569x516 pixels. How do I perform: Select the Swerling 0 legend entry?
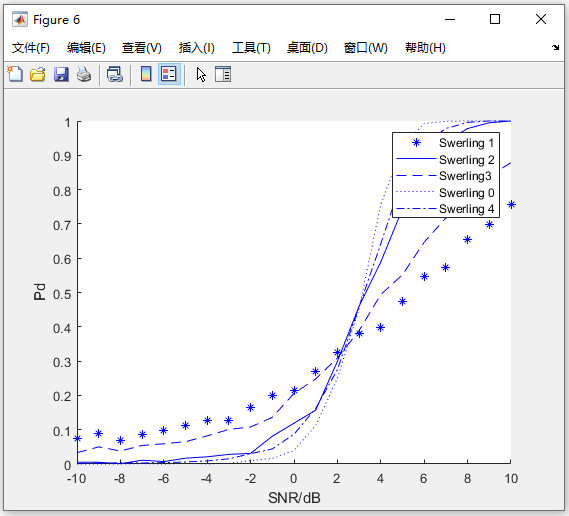[x=446, y=192]
